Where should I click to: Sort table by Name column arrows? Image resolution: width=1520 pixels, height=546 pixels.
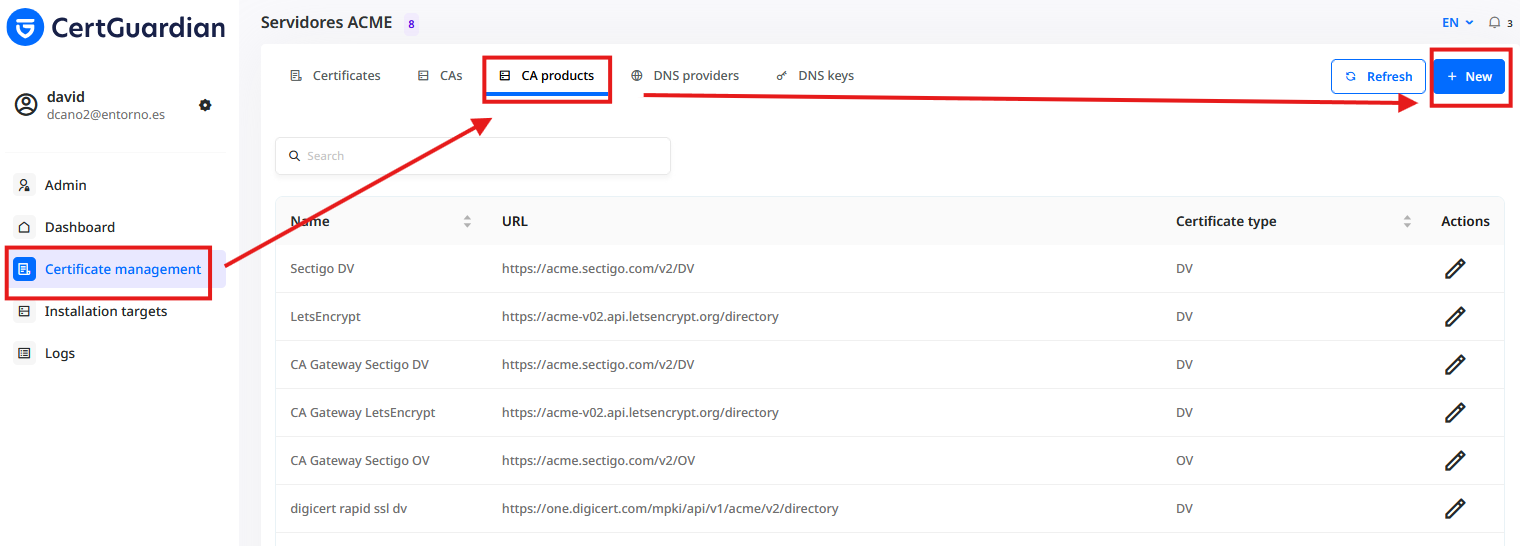pyautogui.click(x=467, y=221)
